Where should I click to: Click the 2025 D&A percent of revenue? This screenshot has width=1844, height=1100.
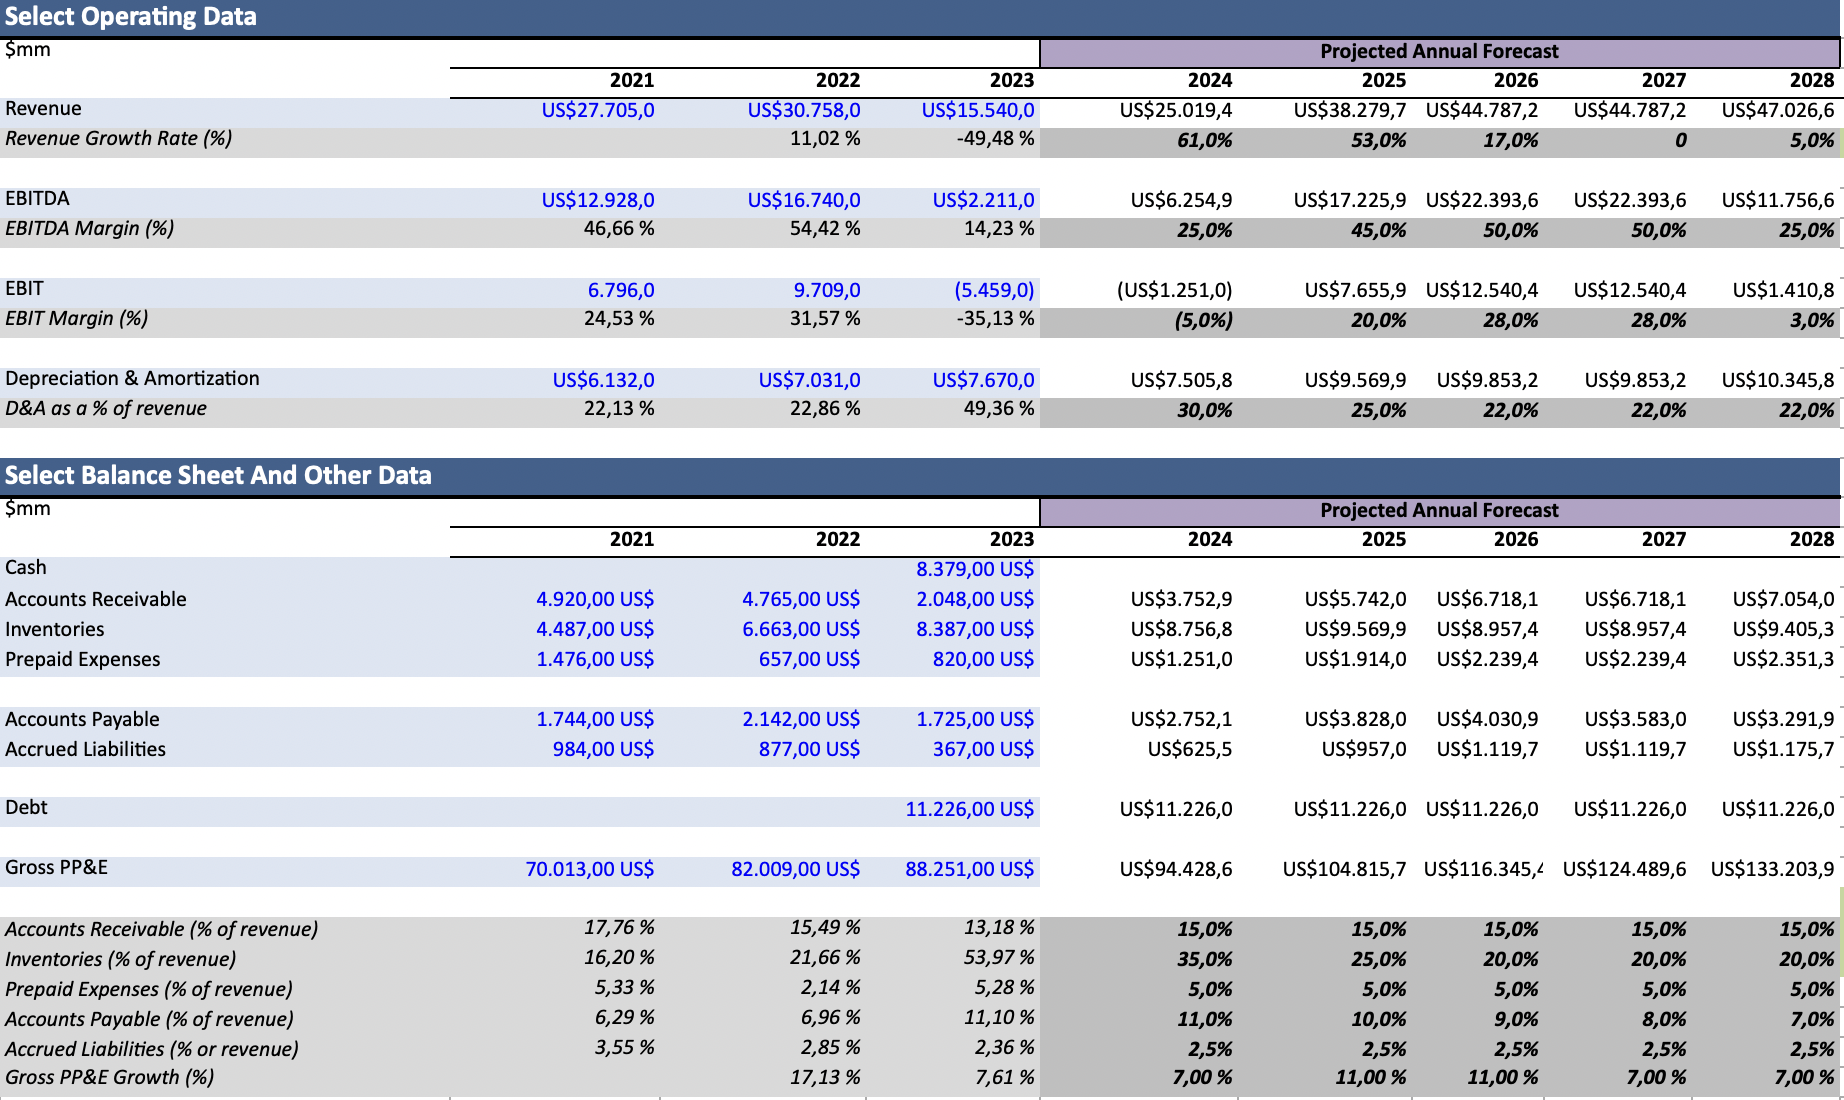pyautogui.click(x=1377, y=410)
